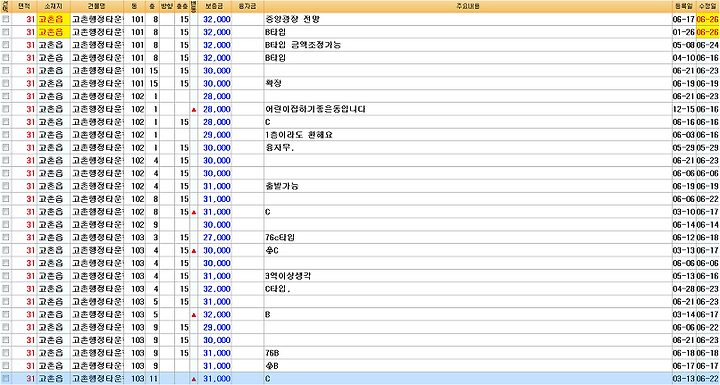Tick the checkbox for the 3억이상생각 row
The height and width of the screenshot is (385, 720).
pyautogui.click(x=6, y=276)
